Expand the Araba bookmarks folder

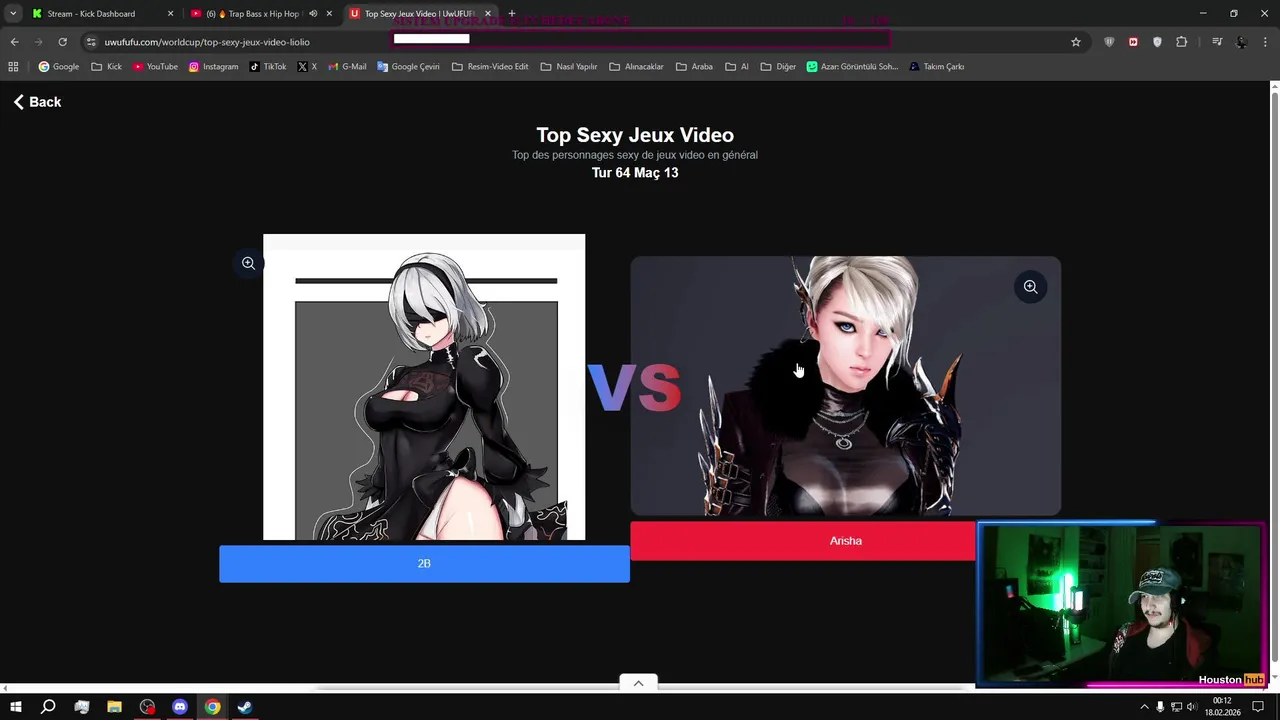[x=695, y=67]
